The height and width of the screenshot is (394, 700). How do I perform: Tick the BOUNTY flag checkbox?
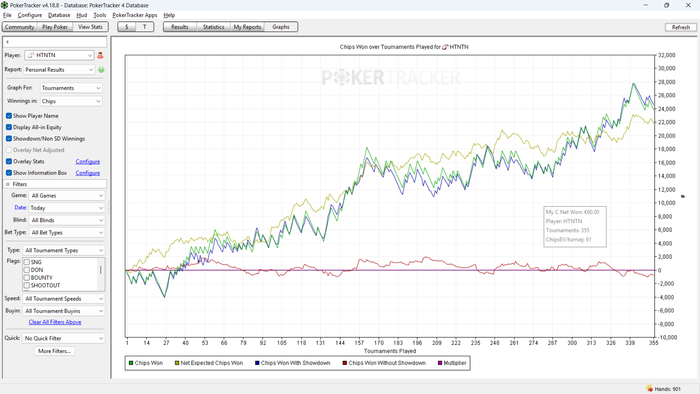pyautogui.click(x=27, y=278)
